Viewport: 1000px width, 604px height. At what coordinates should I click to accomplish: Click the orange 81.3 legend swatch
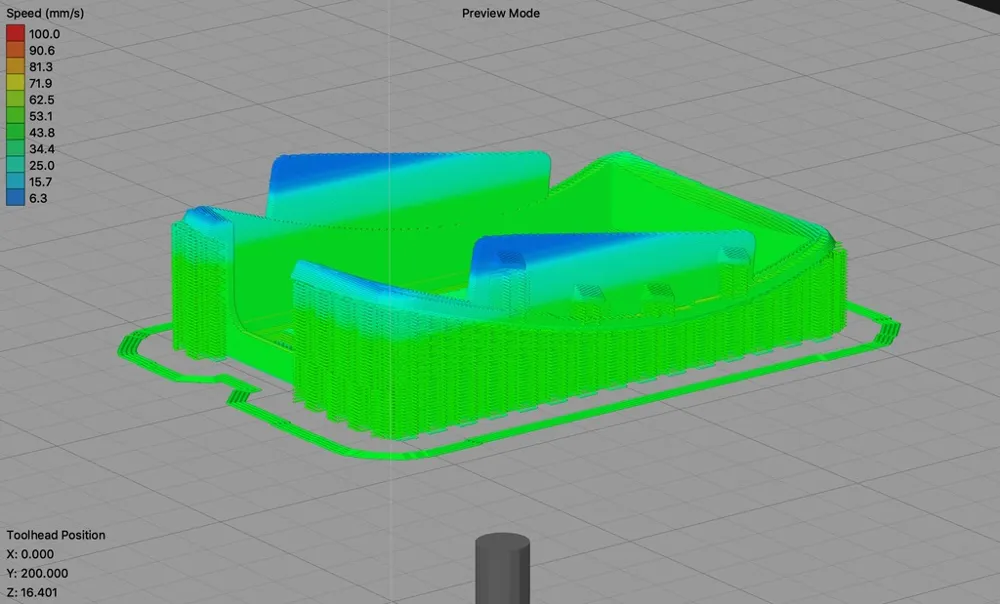pyautogui.click(x=15, y=66)
